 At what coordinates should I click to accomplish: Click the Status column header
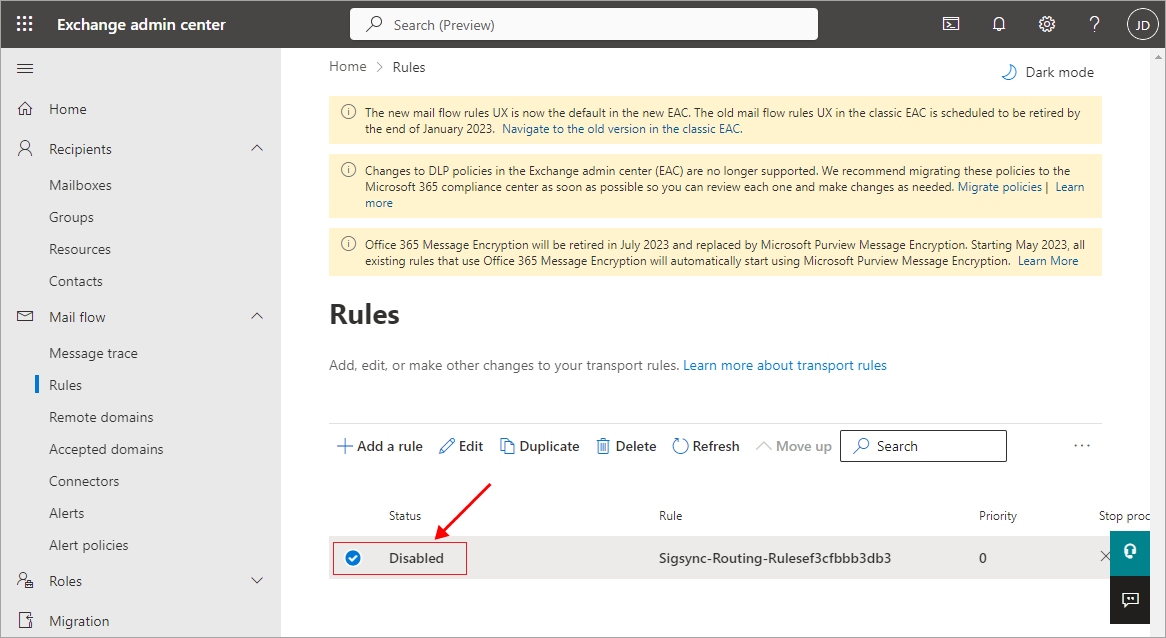tap(405, 516)
